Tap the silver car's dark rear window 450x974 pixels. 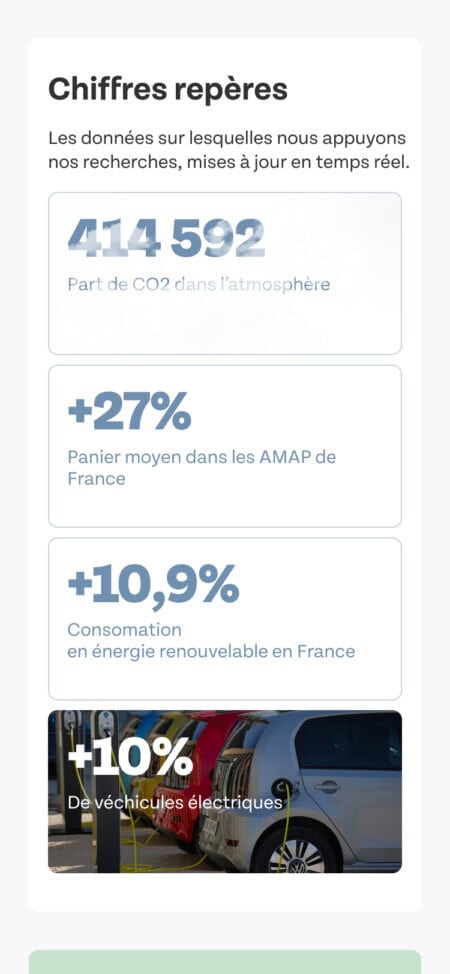click(346, 741)
